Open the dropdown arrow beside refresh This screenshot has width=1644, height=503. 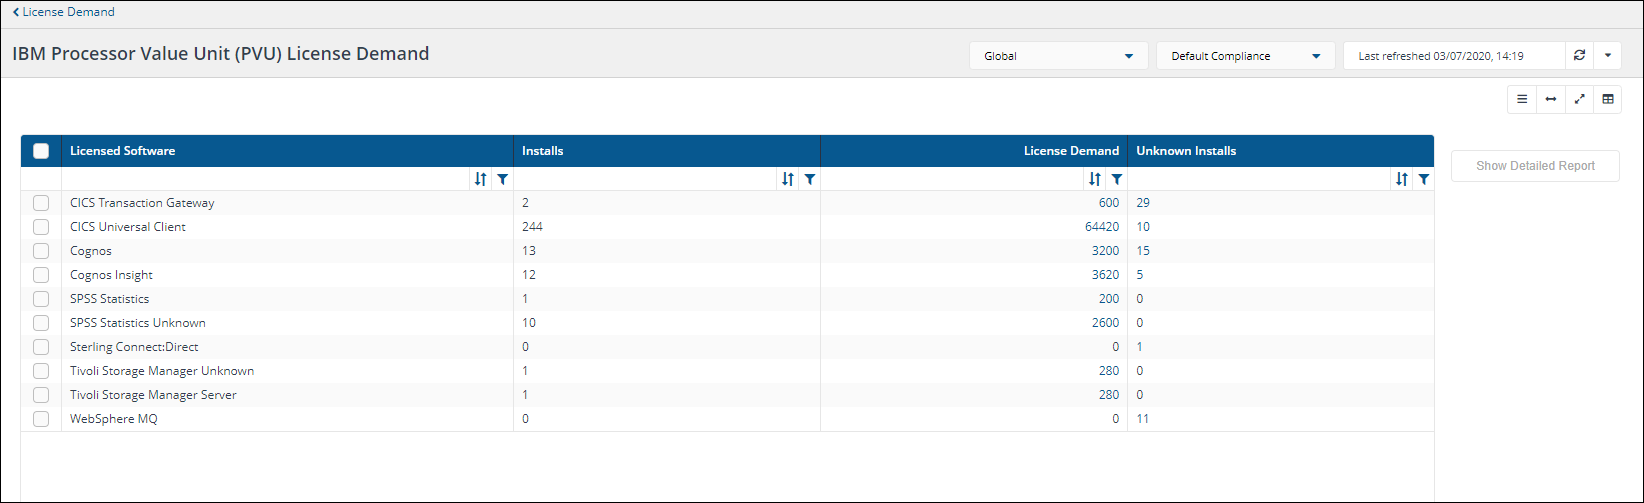click(x=1607, y=56)
